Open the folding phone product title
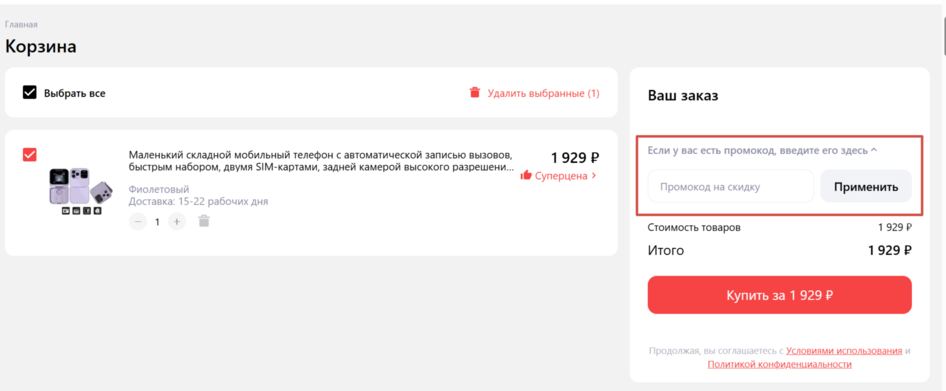Screen dimensions: 946x391 pos(322,160)
